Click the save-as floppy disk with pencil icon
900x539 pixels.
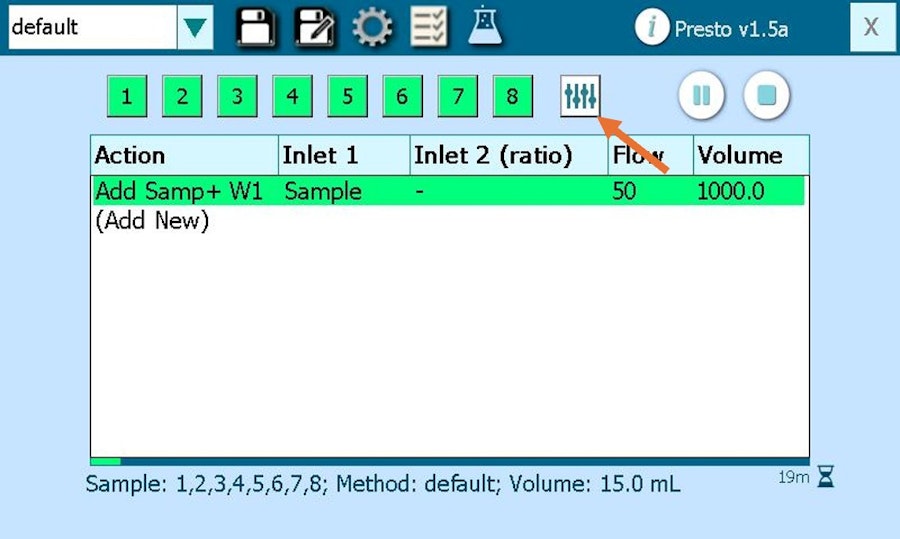tap(314, 26)
